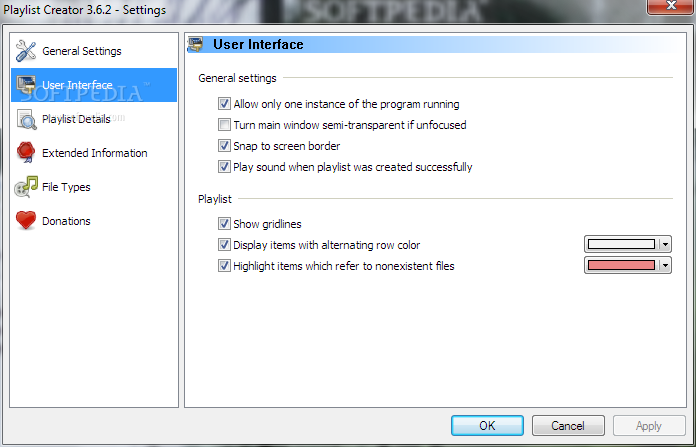Screen dimensions: 696x447
Task: Go to the Playlist Details section
Action: coord(94,119)
